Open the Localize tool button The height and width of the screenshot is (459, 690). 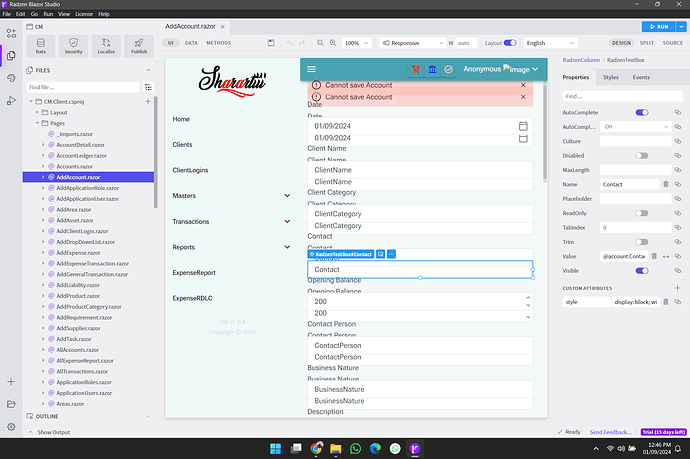click(106, 46)
